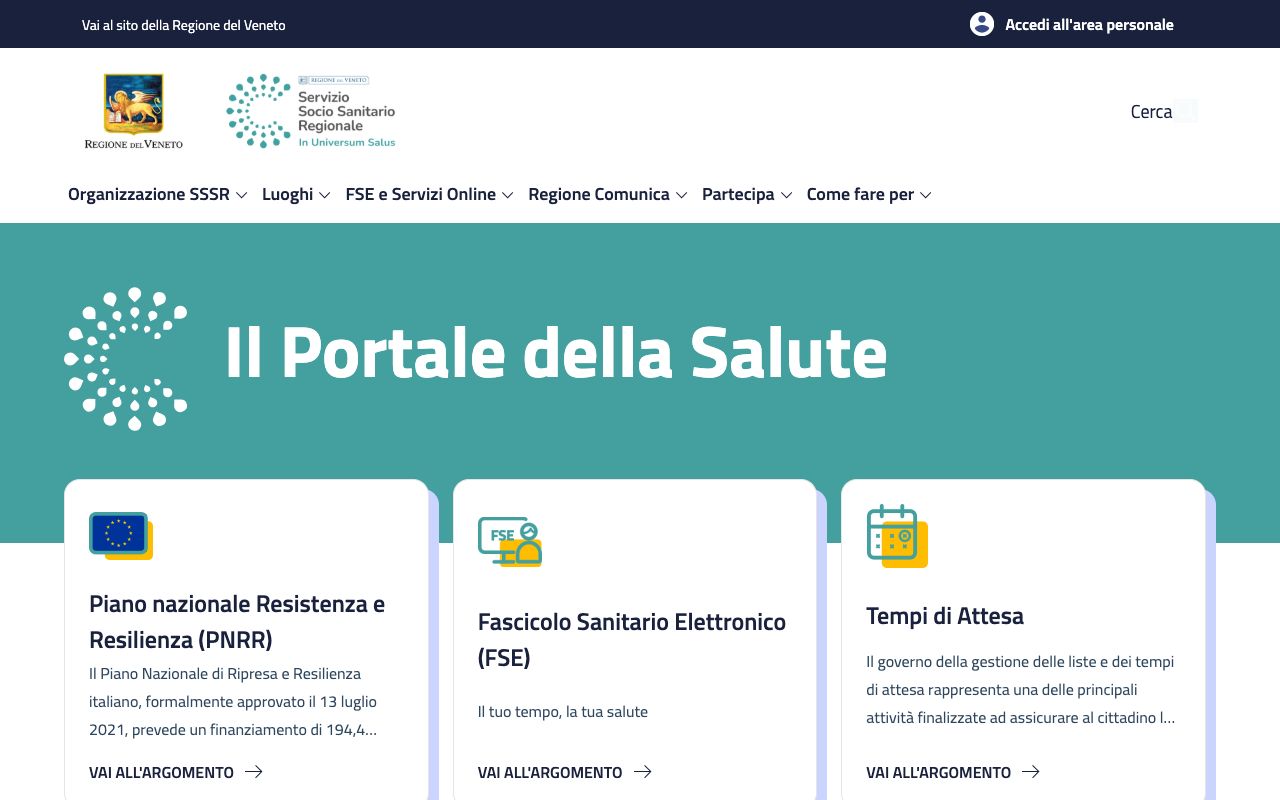Screen dimensions: 1280x800
Task: Expand the Partecipa menu chevron
Action: [x=786, y=195]
